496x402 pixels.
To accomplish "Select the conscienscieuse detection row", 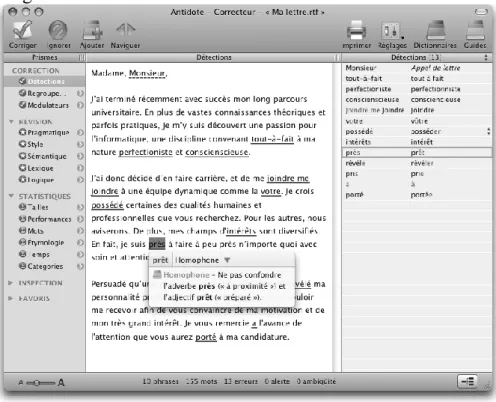I will click(417, 100).
